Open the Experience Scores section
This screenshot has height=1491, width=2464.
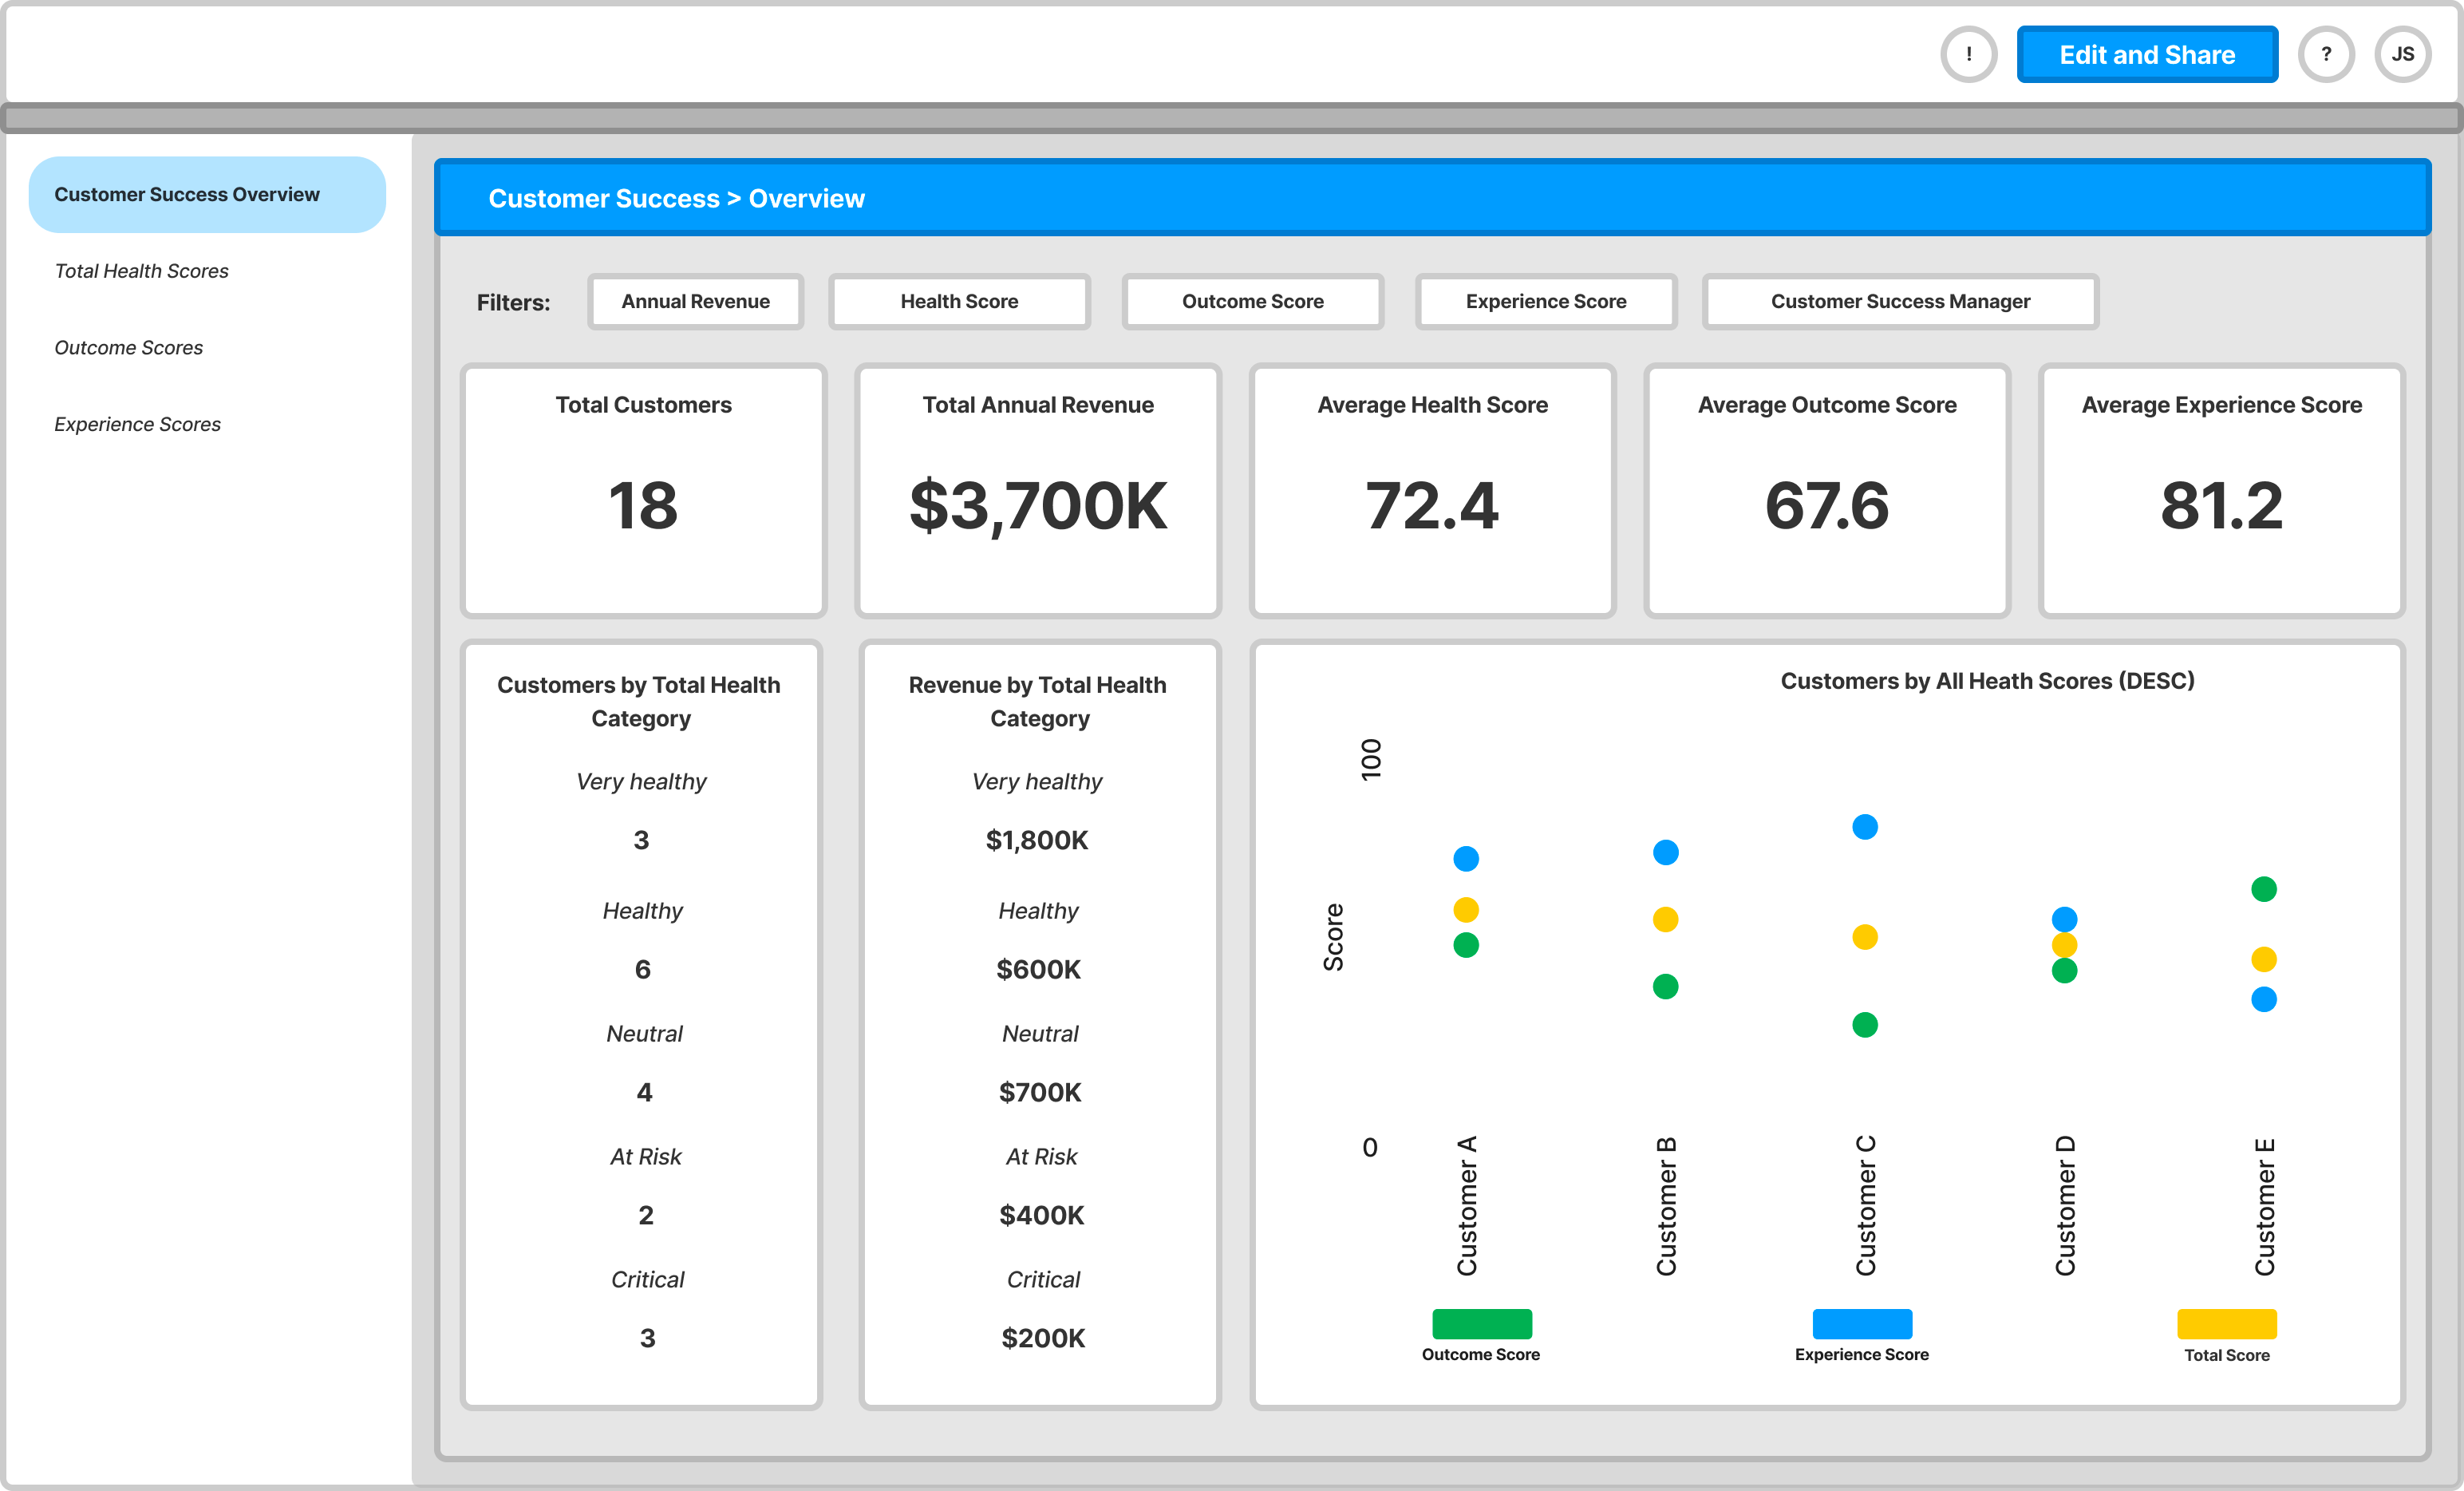point(137,423)
